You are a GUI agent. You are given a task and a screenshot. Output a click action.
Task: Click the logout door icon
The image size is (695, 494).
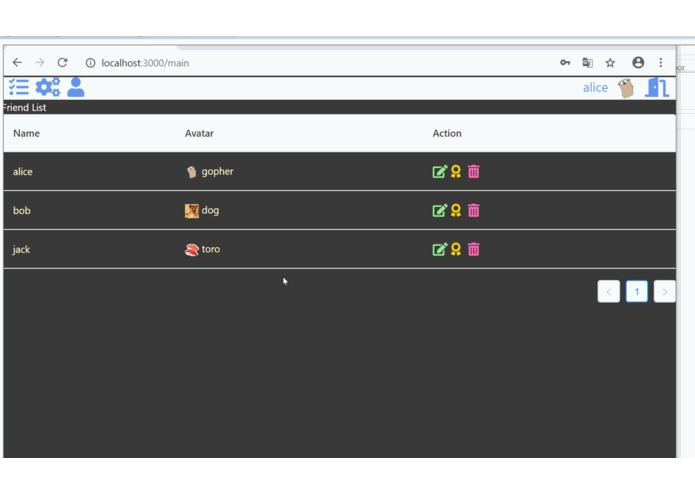click(x=657, y=87)
